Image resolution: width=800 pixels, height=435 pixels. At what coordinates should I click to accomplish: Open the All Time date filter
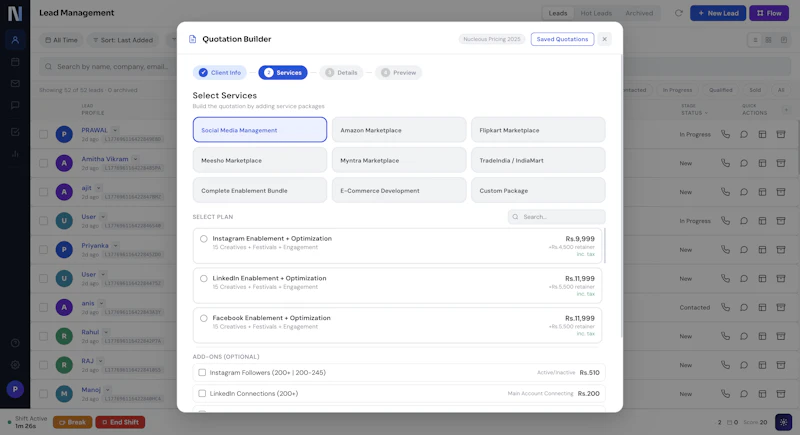tap(61, 40)
